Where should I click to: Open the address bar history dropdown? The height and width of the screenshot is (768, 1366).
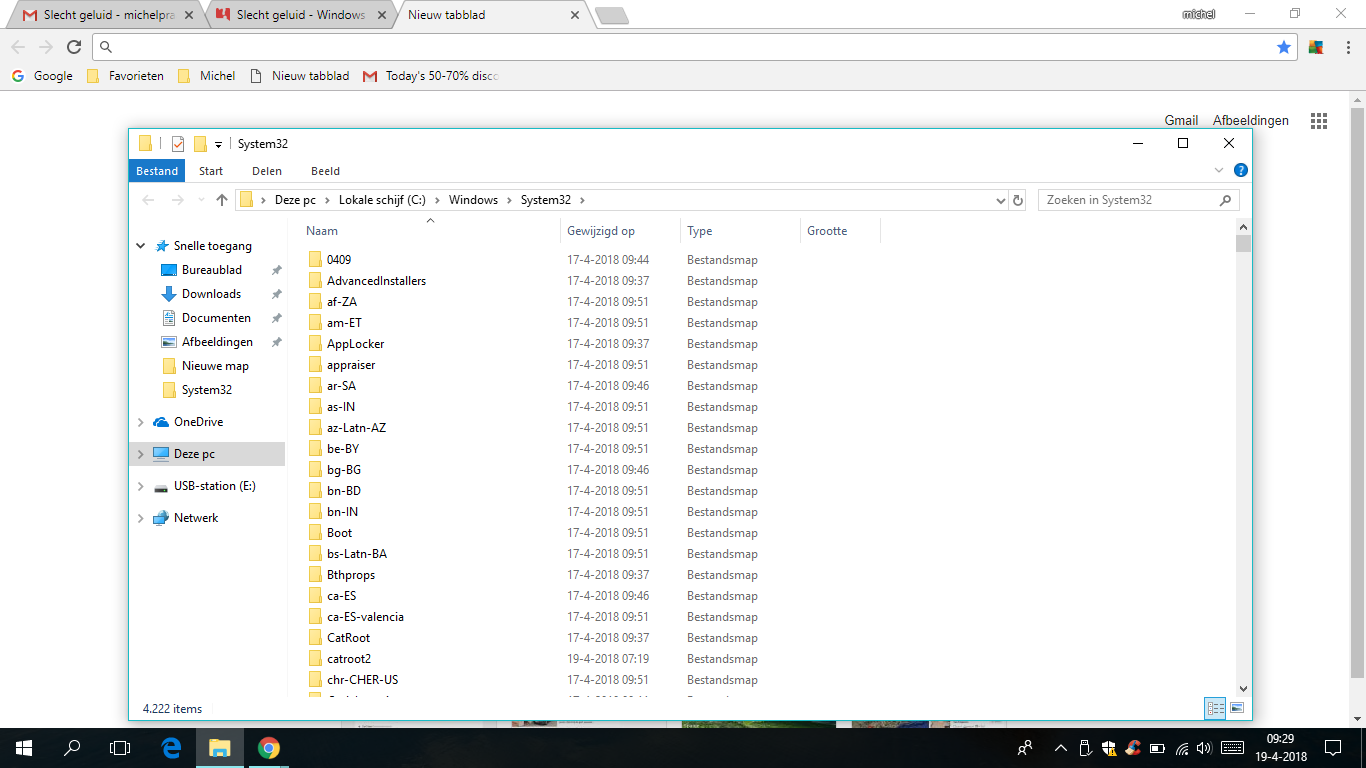1001,200
